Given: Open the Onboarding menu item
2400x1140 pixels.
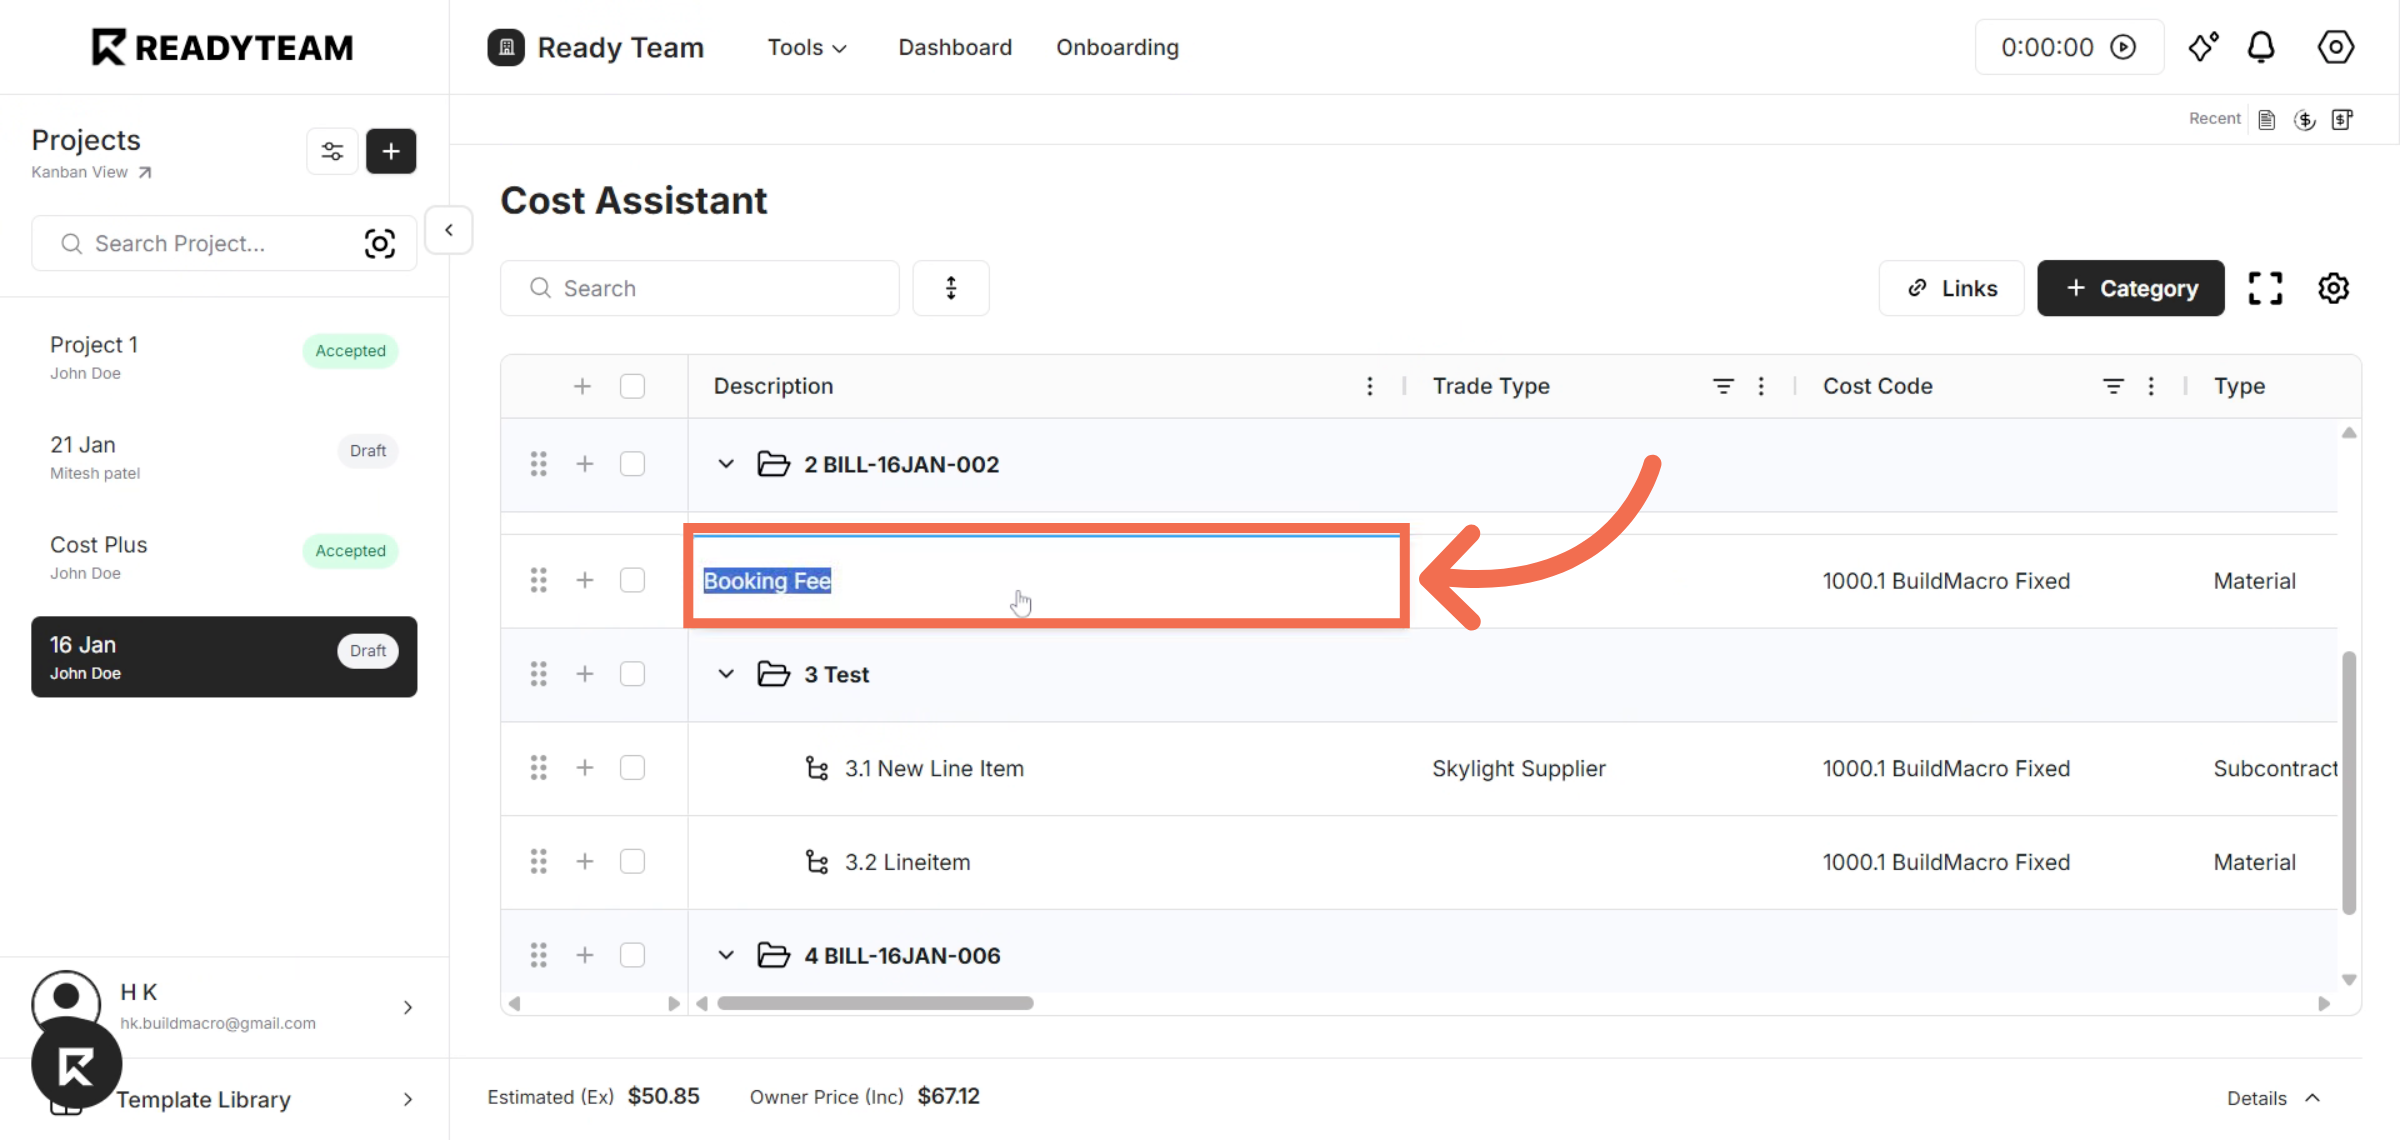Looking at the screenshot, I should [1117, 47].
